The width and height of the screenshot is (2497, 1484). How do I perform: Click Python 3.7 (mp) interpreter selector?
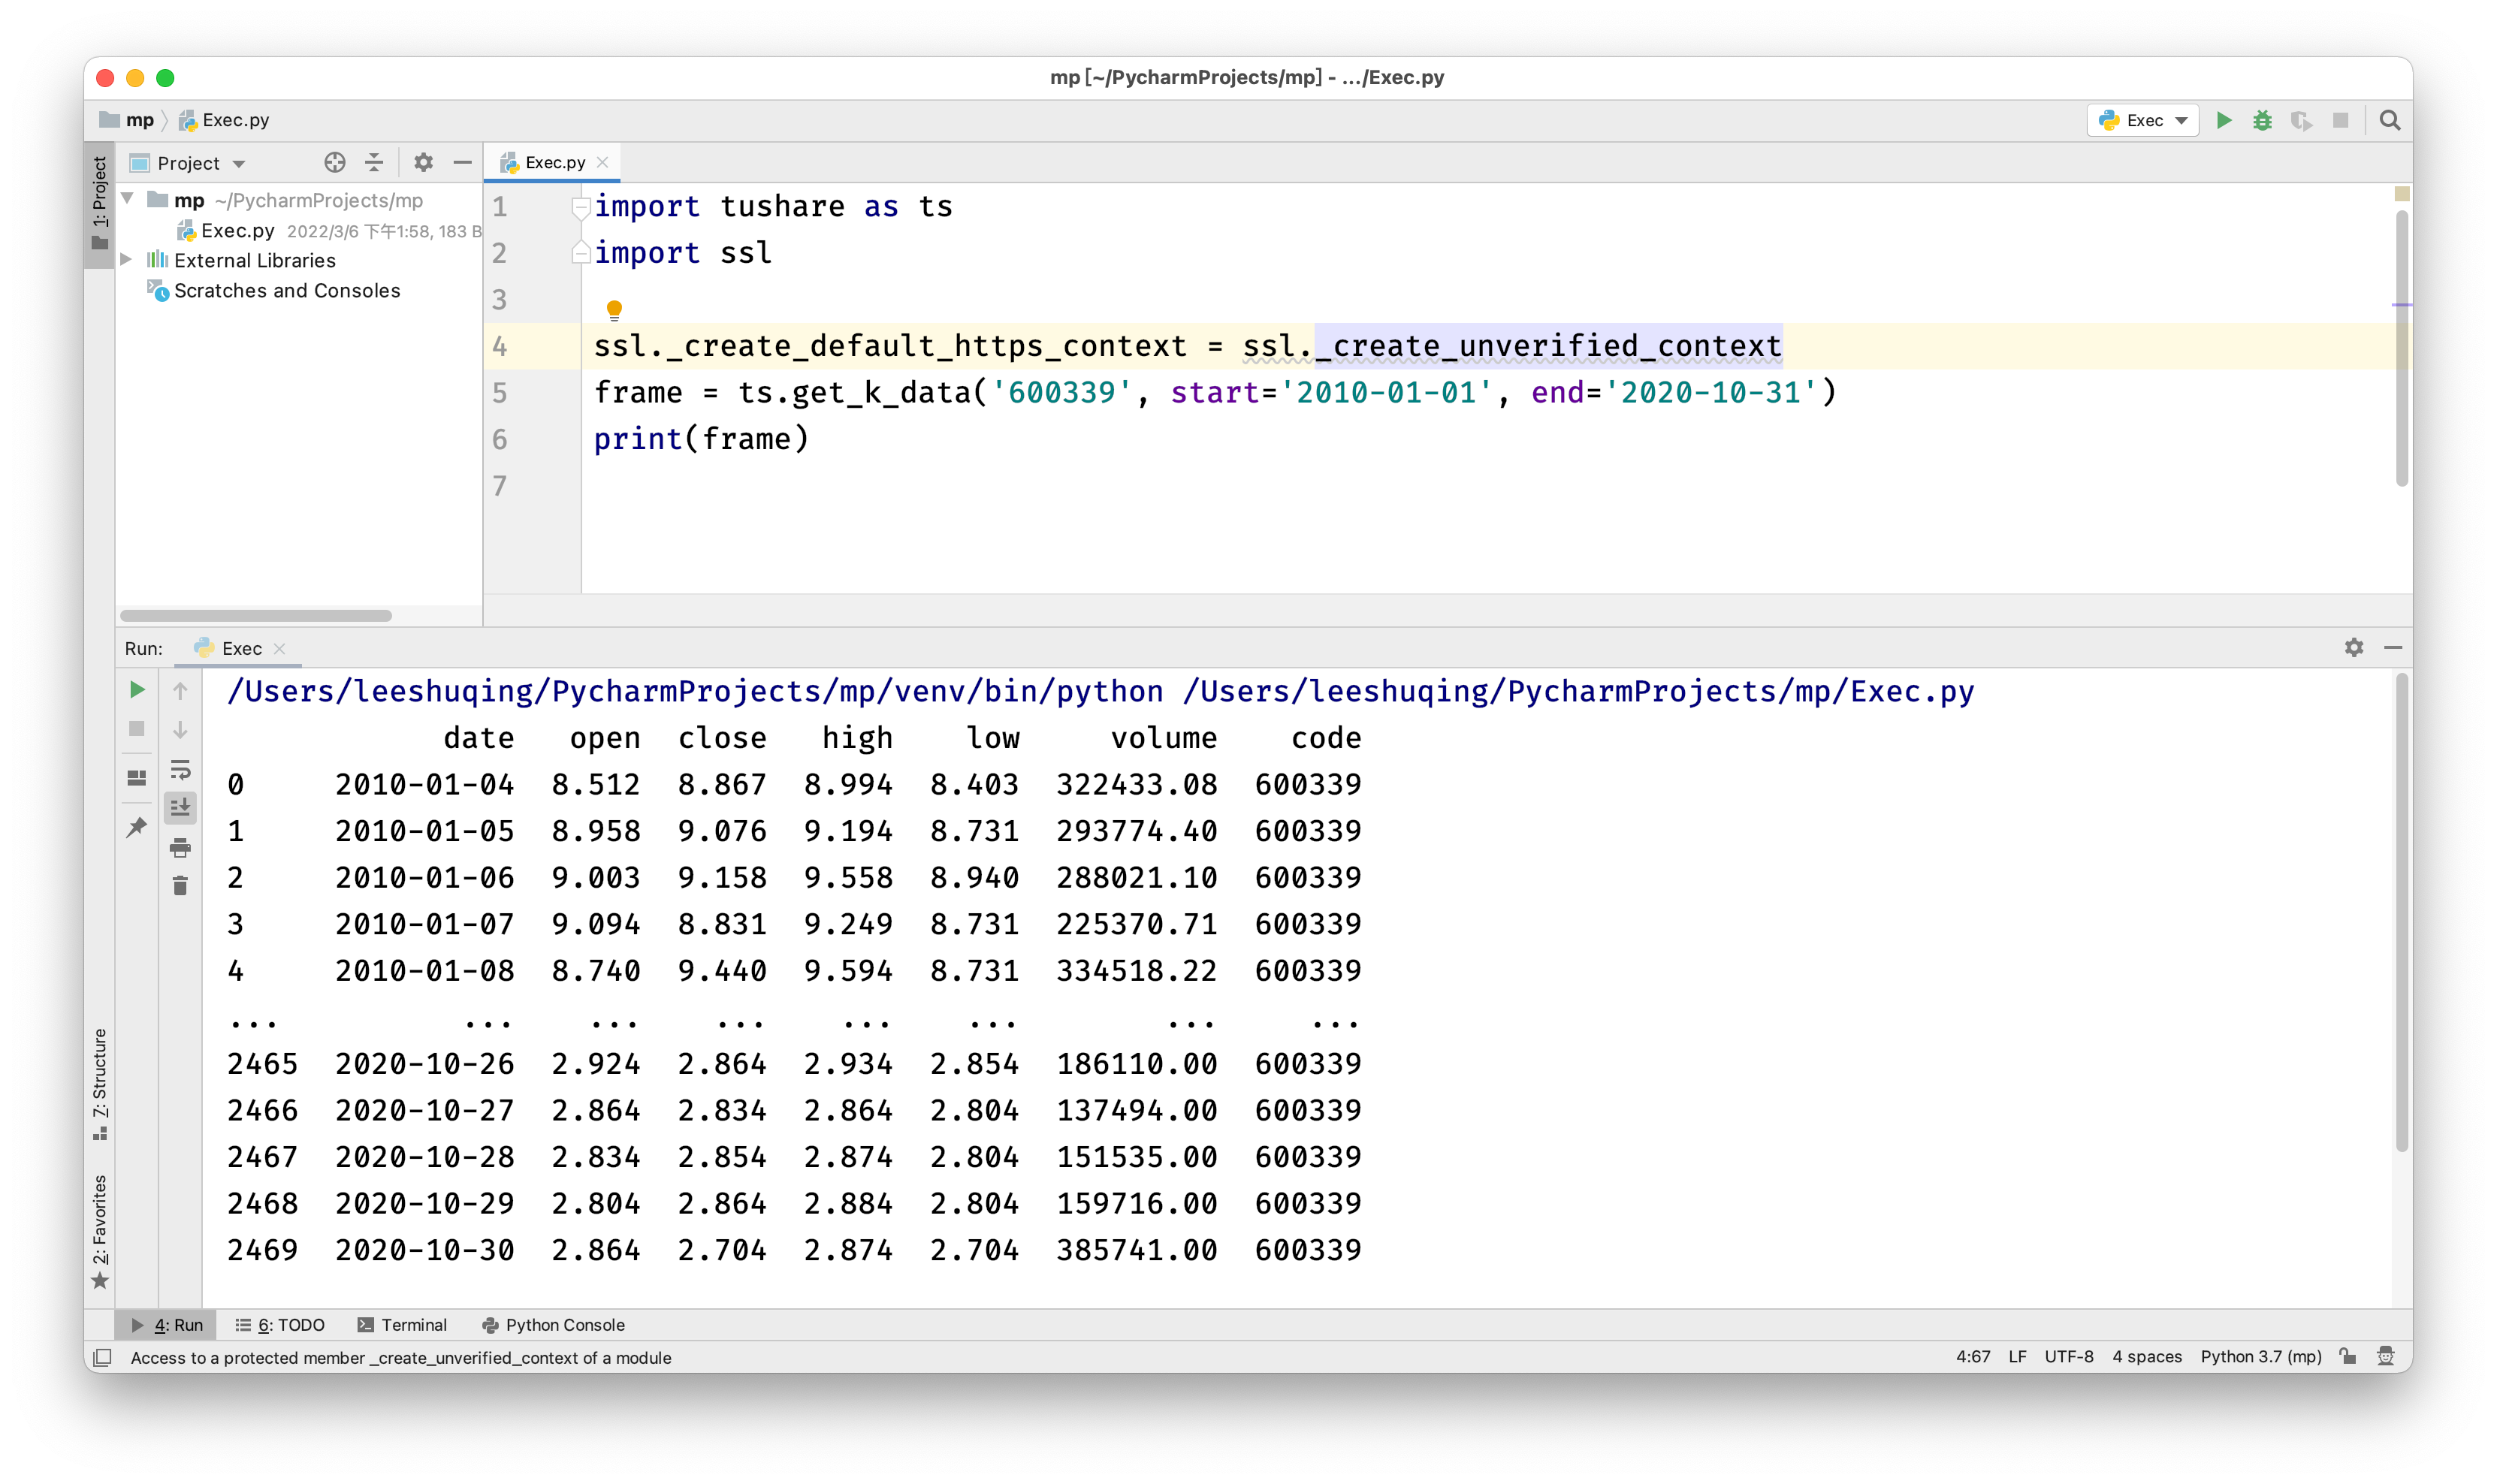[2260, 1356]
